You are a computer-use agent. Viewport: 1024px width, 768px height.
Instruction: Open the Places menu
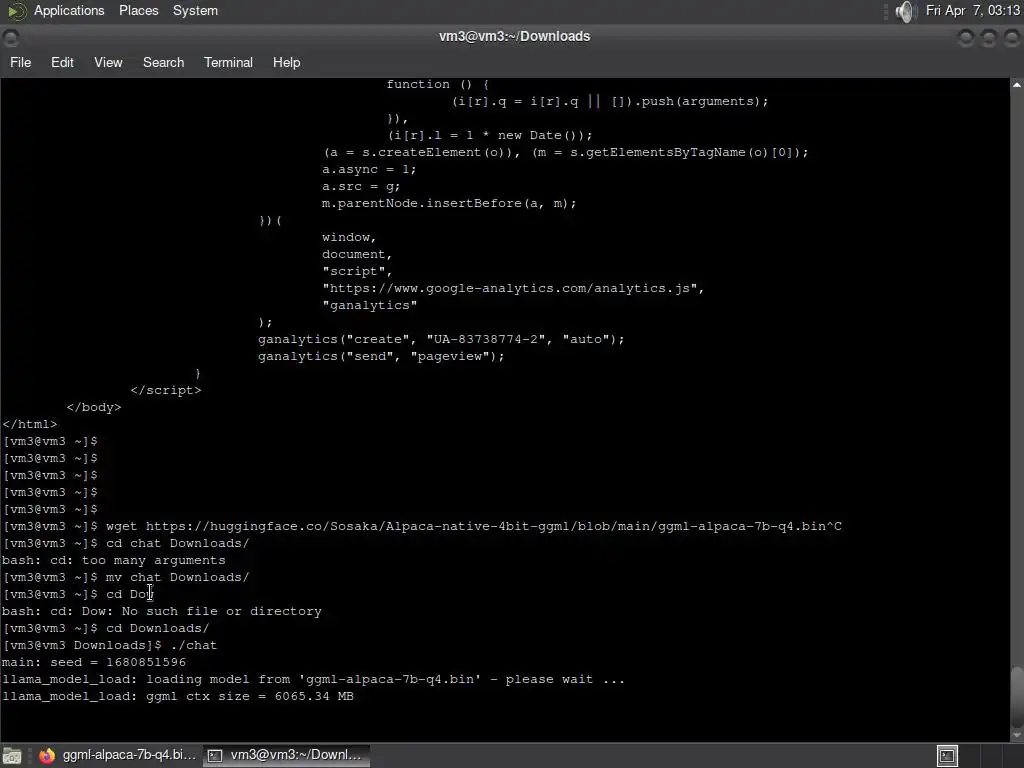click(x=138, y=10)
